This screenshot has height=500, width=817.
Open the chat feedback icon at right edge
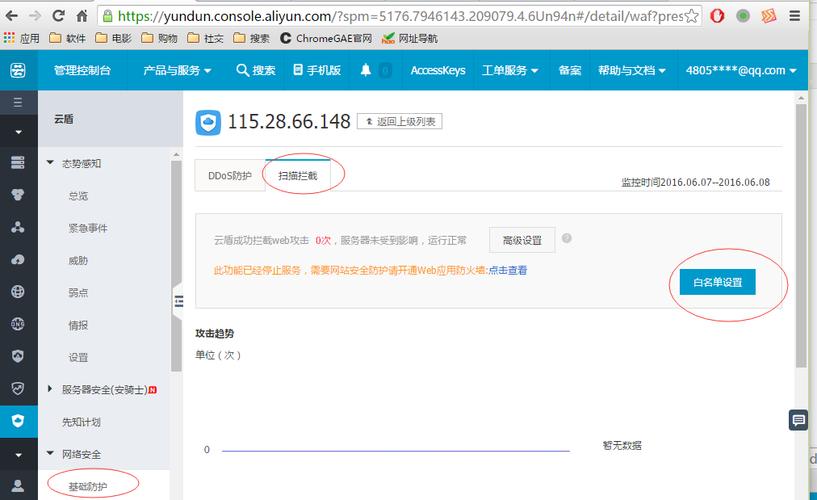(x=798, y=420)
